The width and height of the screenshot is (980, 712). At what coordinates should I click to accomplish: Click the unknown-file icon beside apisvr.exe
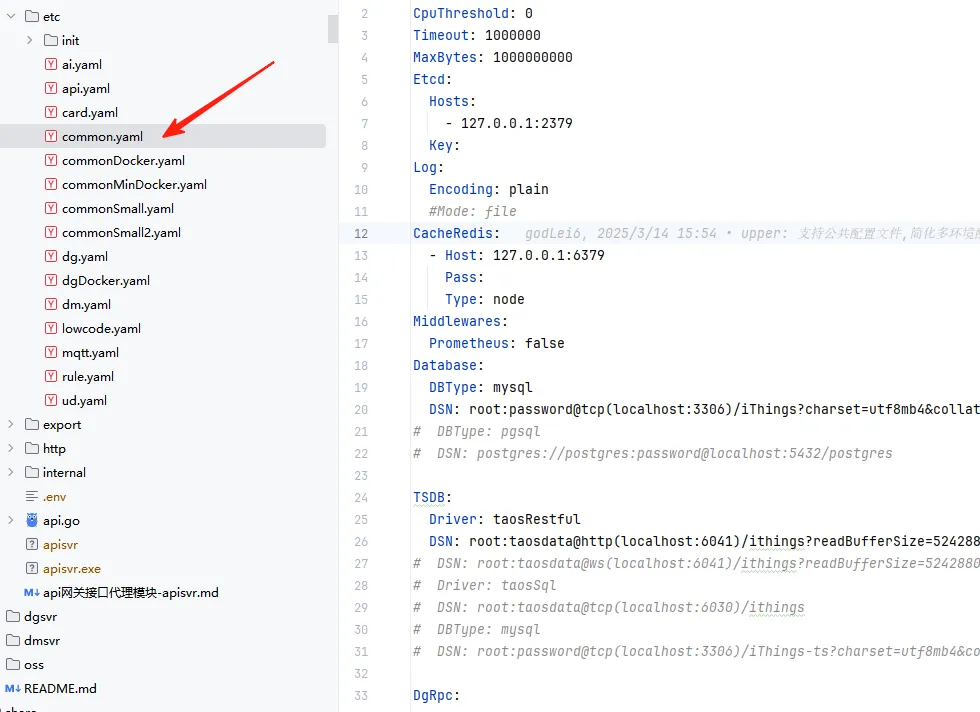pyautogui.click(x=32, y=568)
